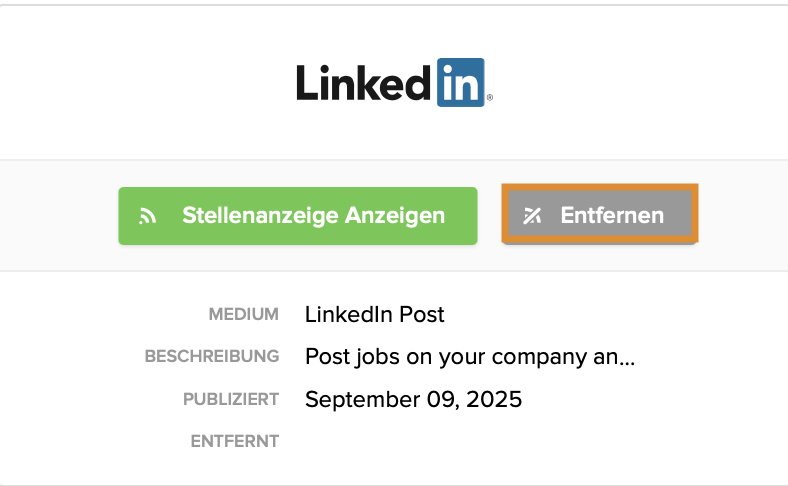Image resolution: width=788 pixels, height=486 pixels.
Task: Expand the truncated description ellipsis
Action: click(628, 357)
